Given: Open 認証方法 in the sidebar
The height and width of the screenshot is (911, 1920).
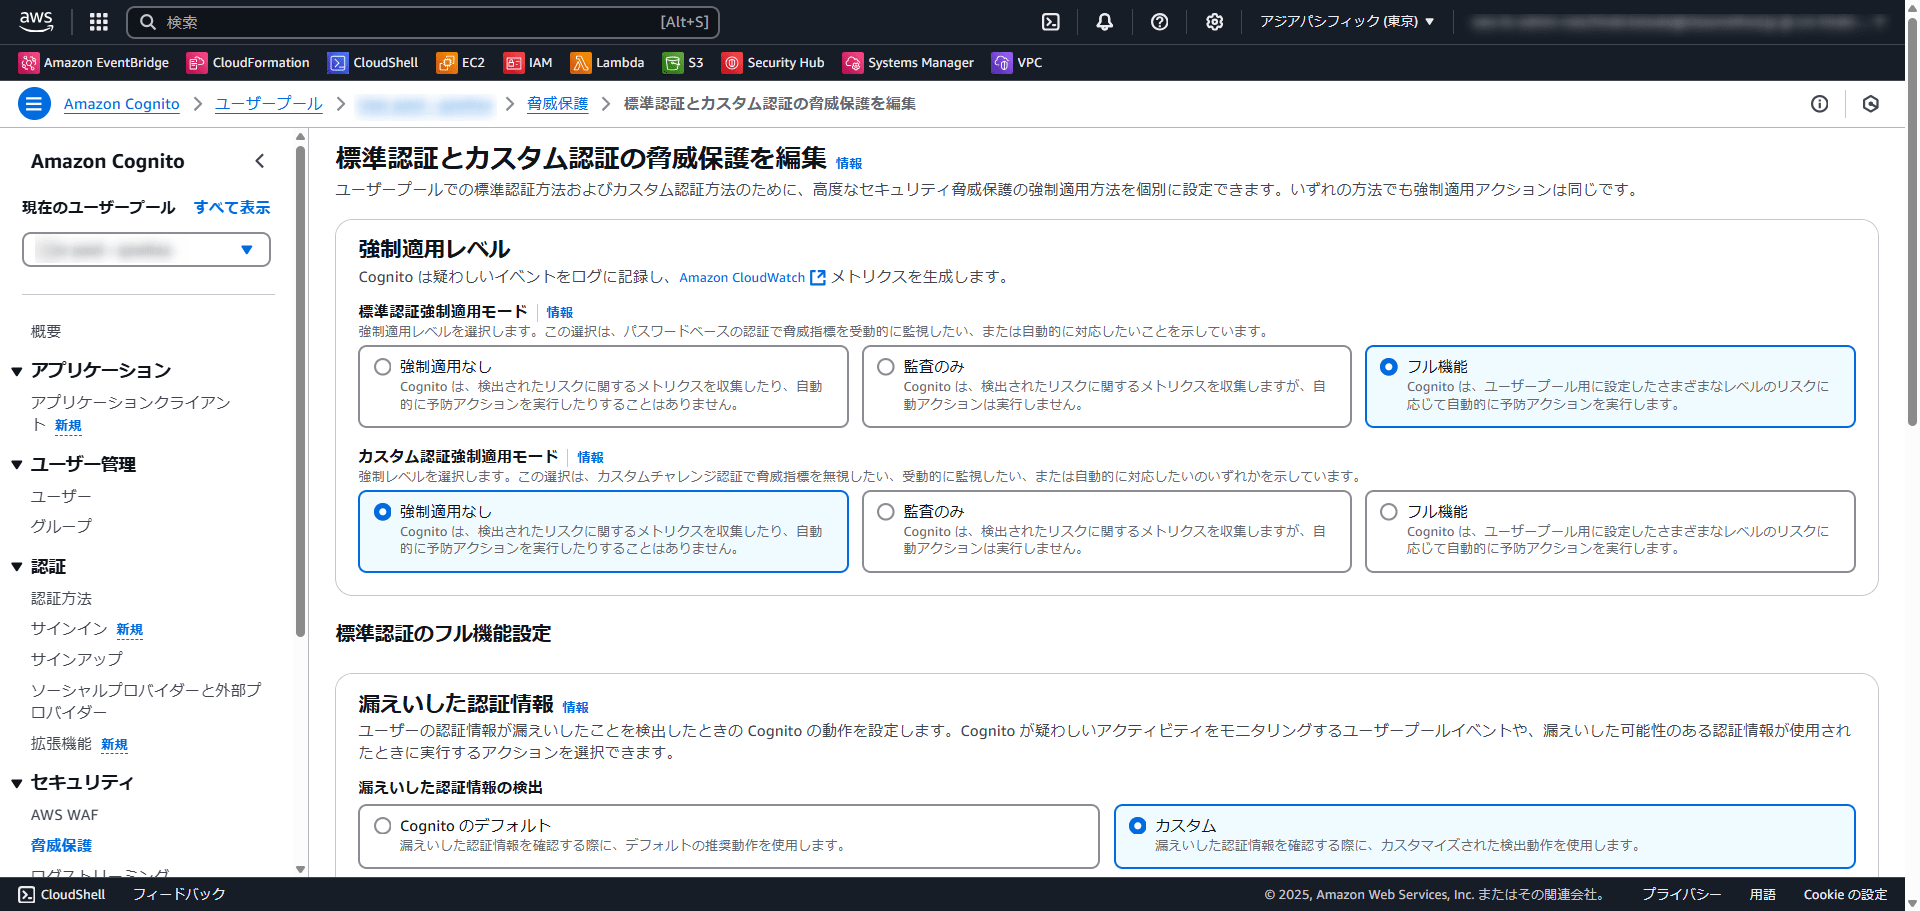Looking at the screenshot, I should click(x=61, y=598).
